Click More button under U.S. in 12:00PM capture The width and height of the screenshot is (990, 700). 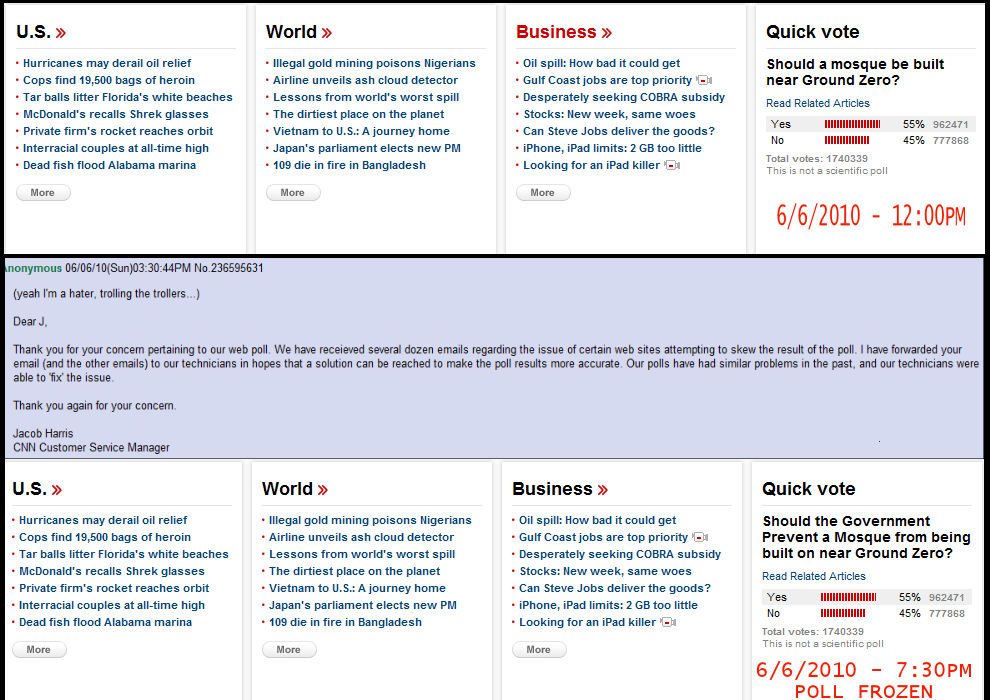point(43,193)
